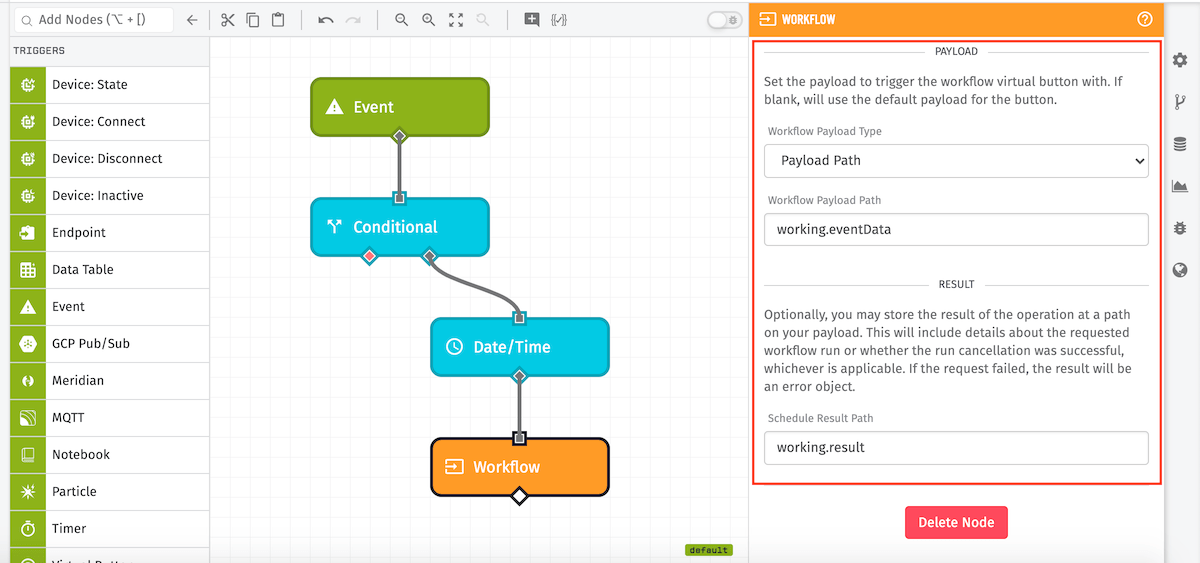Click the Delete Node button

click(956, 522)
